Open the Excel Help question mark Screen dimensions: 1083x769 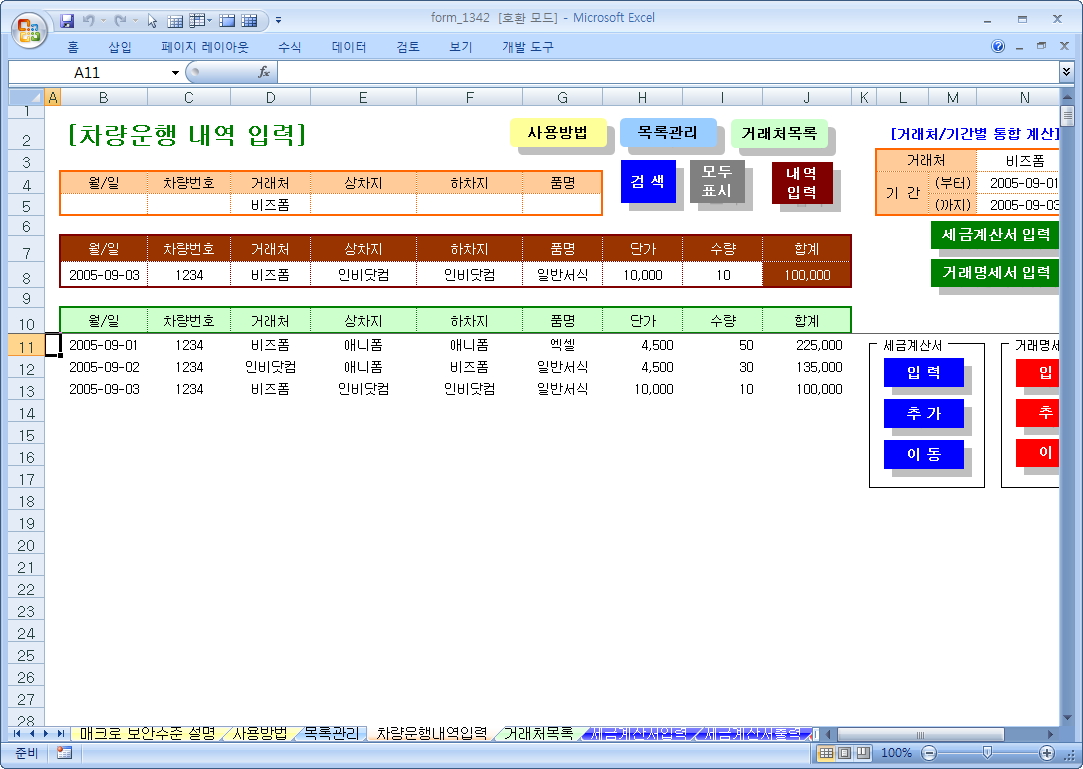point(997,46)
